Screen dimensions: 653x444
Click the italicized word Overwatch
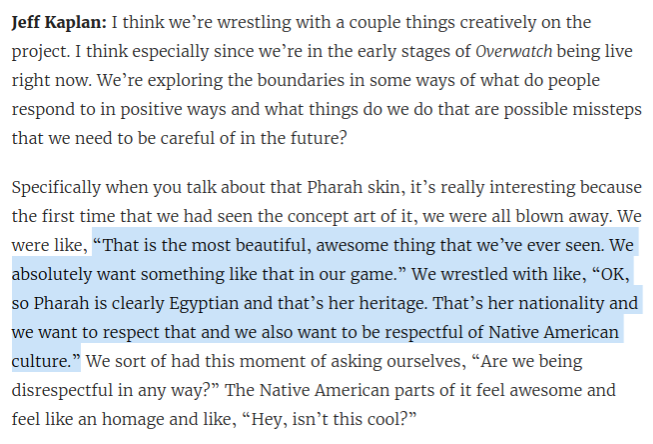coord(513,51)
